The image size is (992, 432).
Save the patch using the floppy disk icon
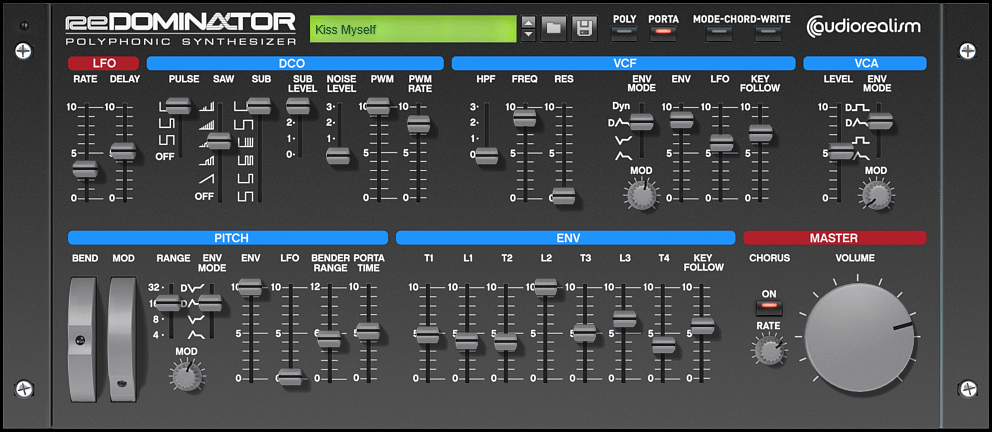585,29
